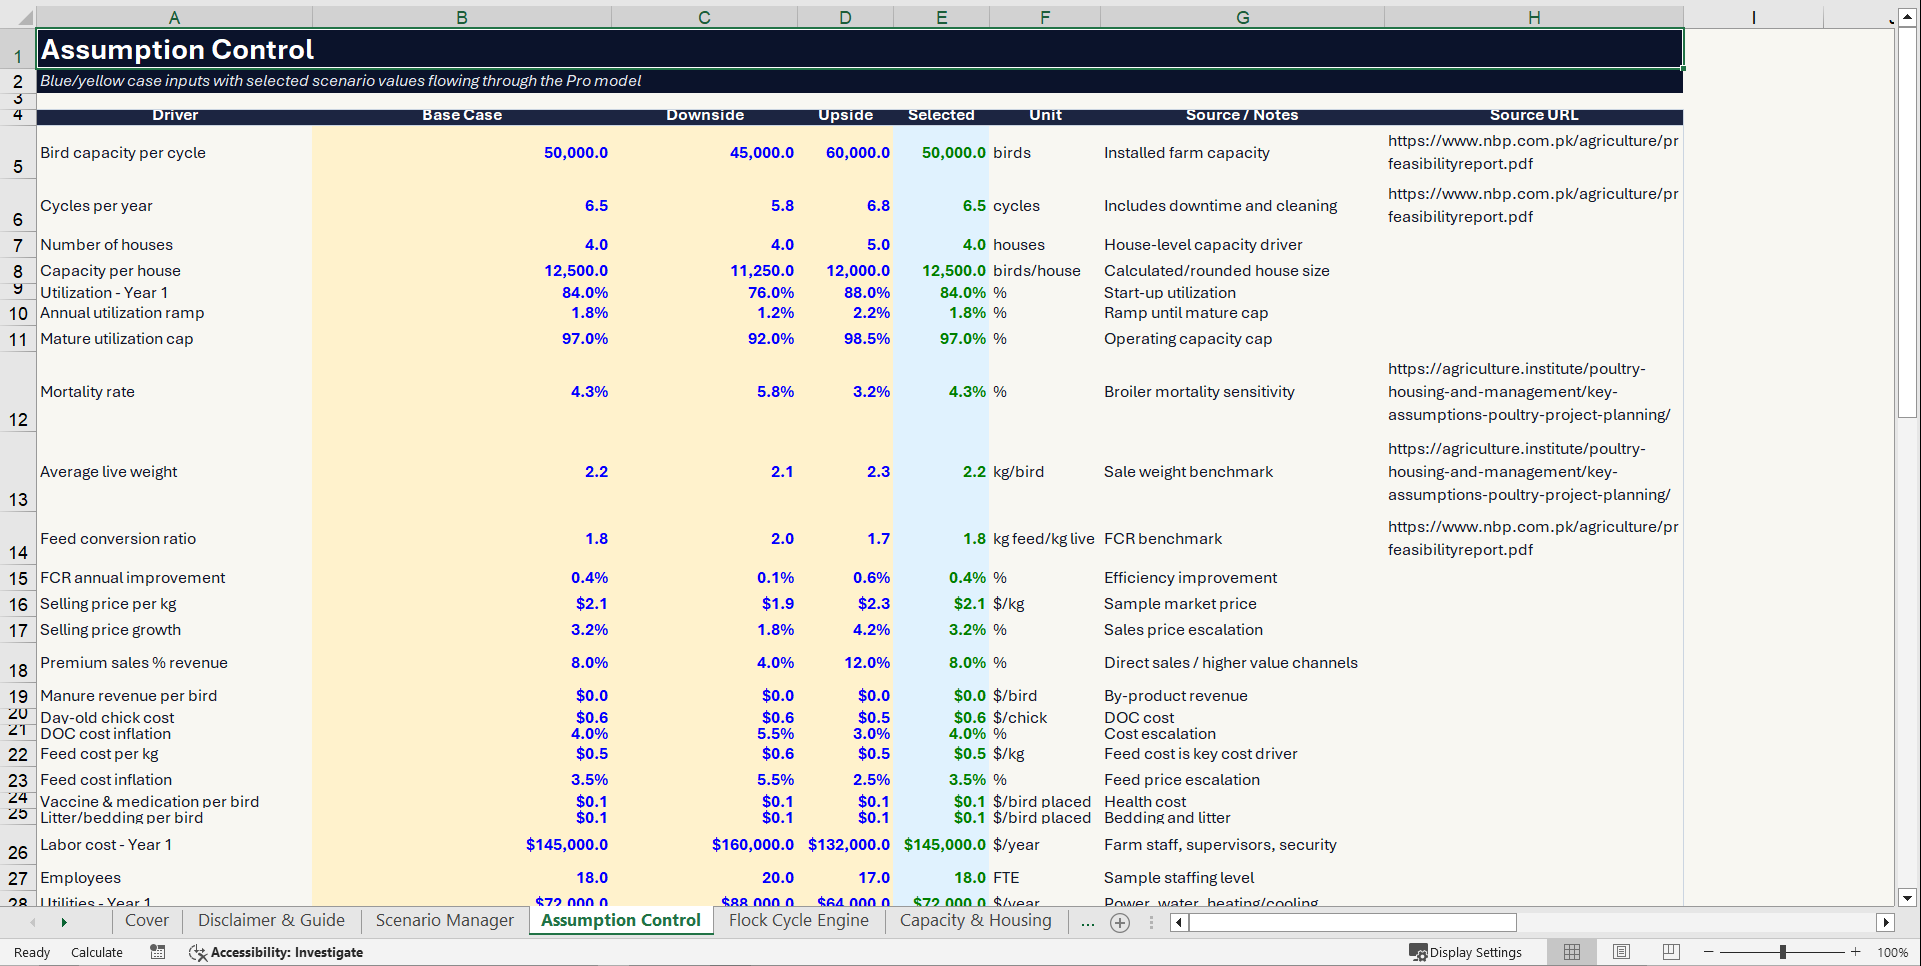Select row 12 header
The height and width of the screenshot is (966, 1921).
pos(18,392)
